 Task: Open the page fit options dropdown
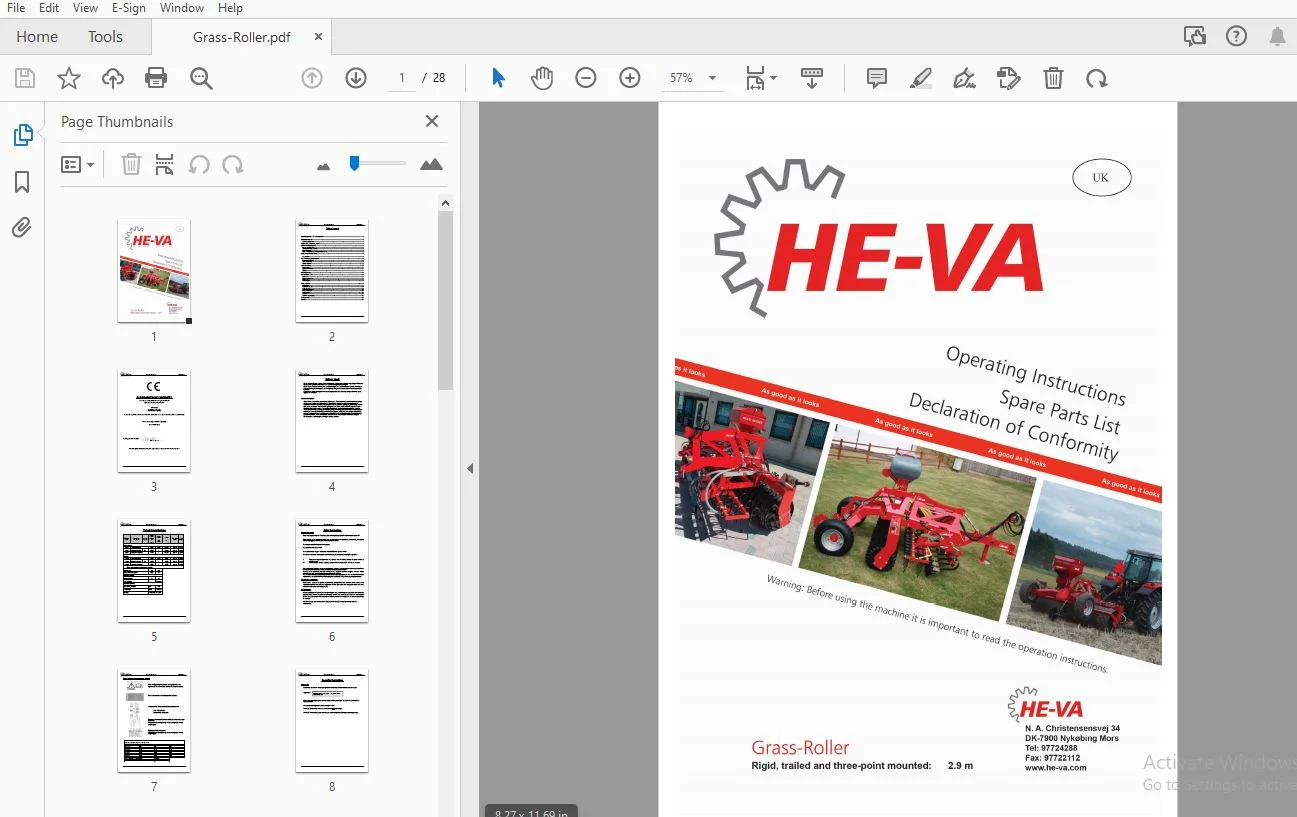(x=761, y=78)
